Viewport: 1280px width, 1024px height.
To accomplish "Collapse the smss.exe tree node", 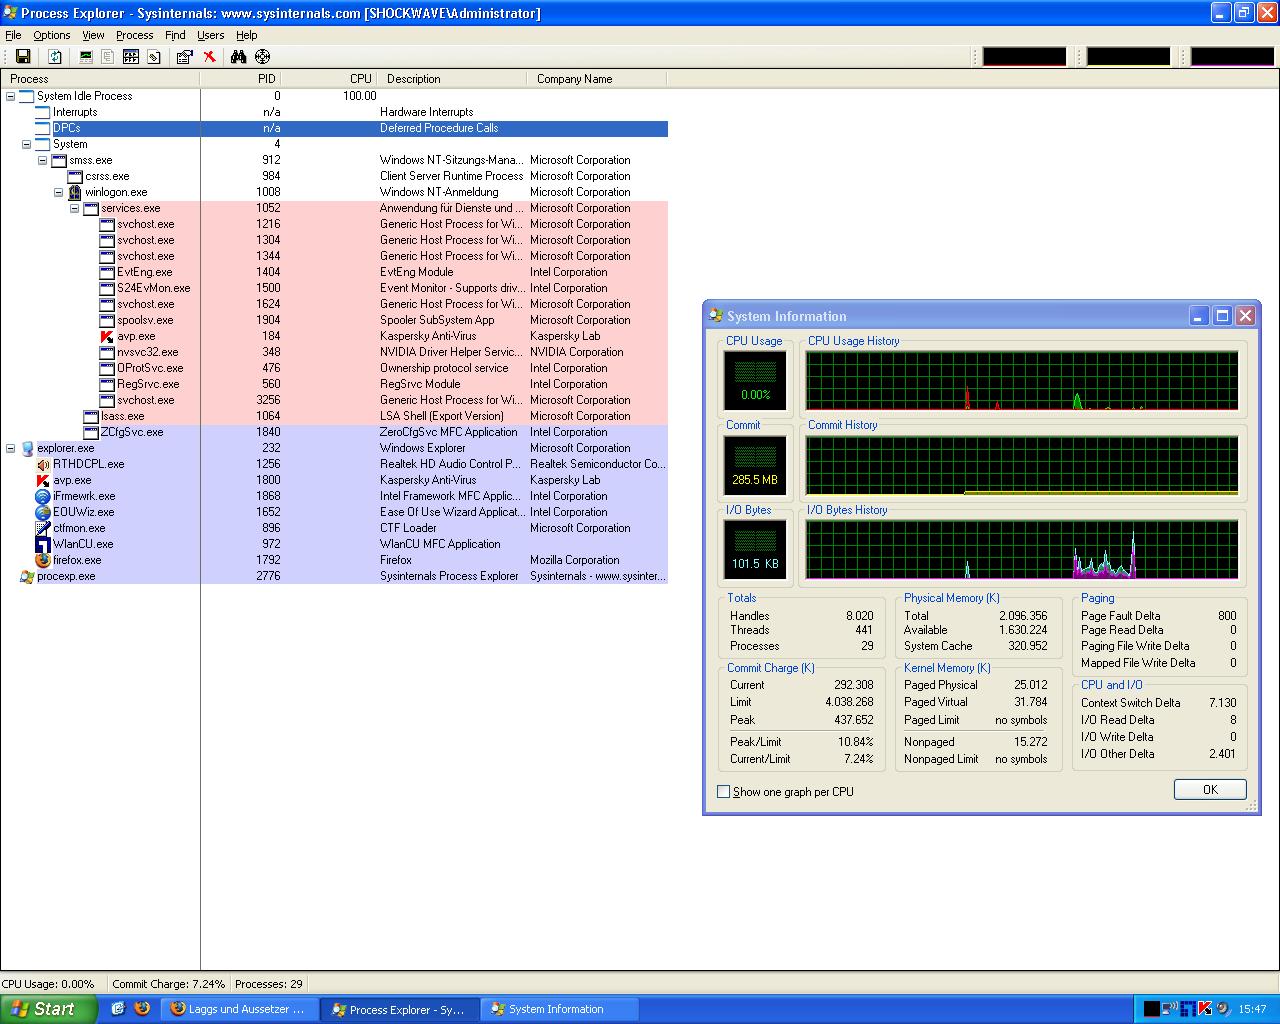I will tap(43, 160).
